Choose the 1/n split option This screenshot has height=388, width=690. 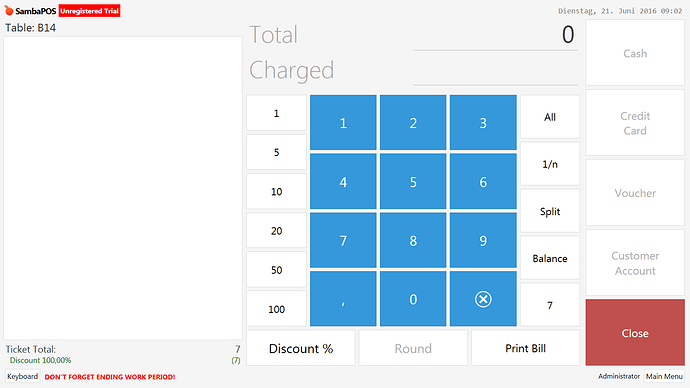(550, 164)
